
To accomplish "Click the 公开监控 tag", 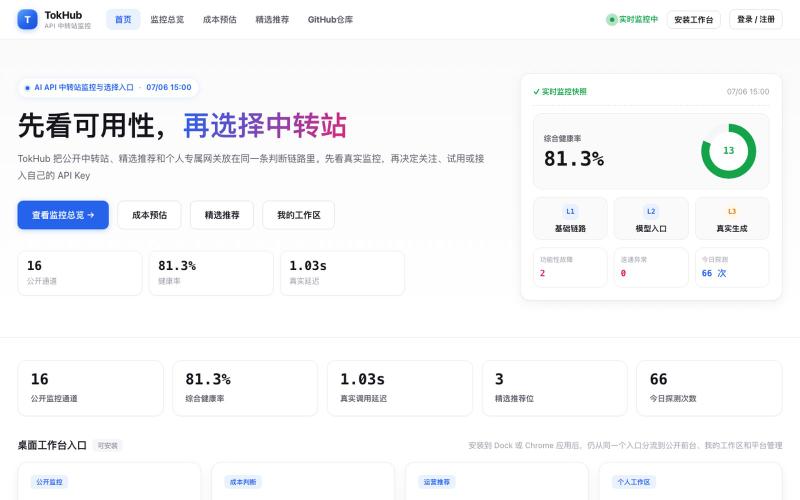I will coord(49,482).
